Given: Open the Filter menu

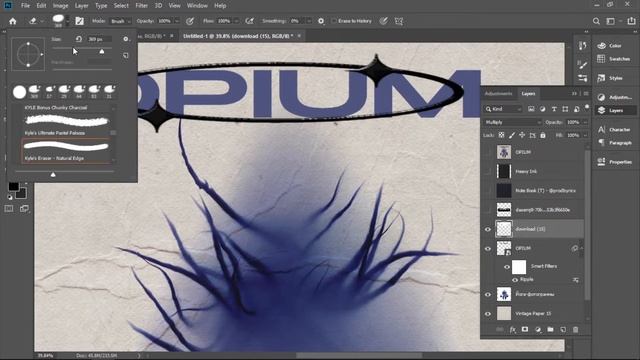Looking at the screenshot, I should click(141, 6).
